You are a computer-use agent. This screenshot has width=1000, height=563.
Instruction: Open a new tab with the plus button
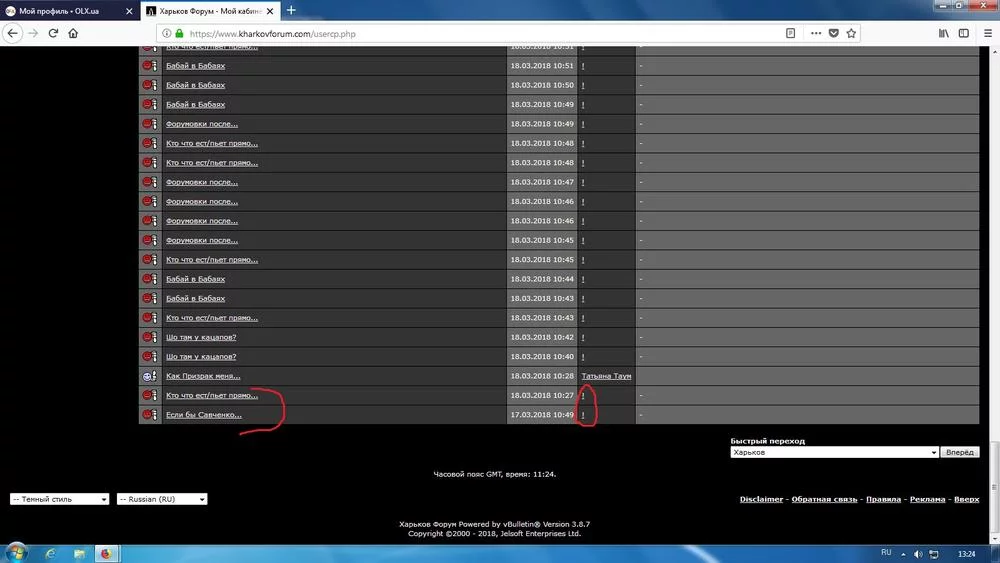(291, 10)
